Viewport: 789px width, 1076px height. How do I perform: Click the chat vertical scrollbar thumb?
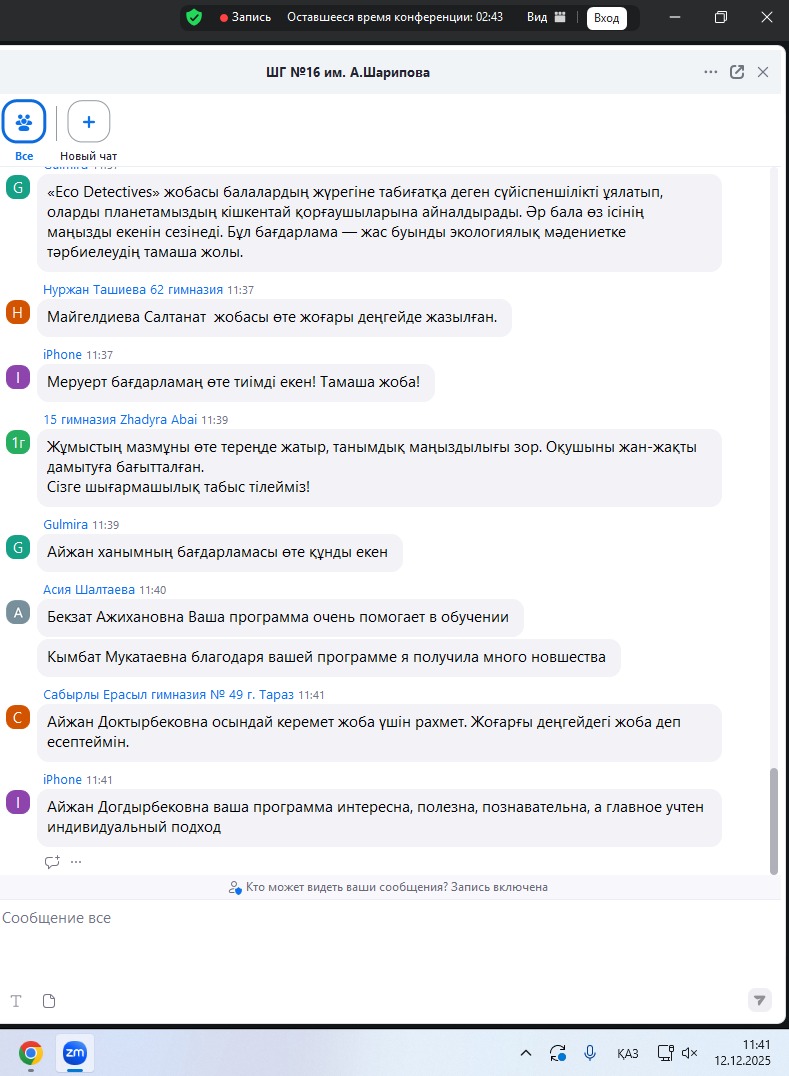click(773, 820)
